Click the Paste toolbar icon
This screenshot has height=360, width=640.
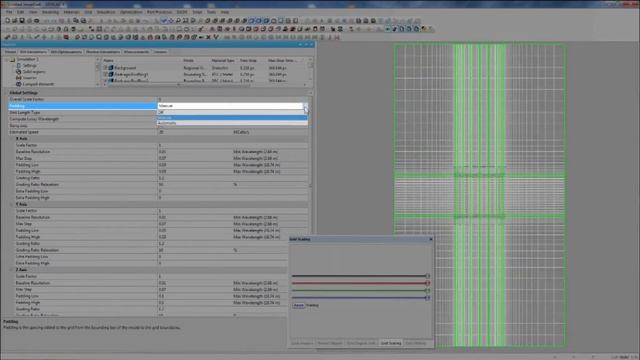(83, 20)
